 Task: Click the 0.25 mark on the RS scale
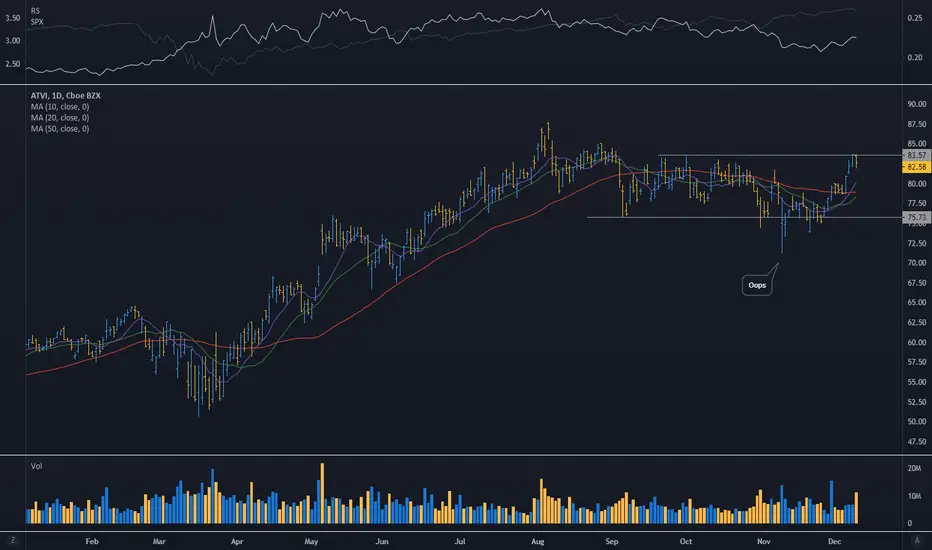click(915, 18)
